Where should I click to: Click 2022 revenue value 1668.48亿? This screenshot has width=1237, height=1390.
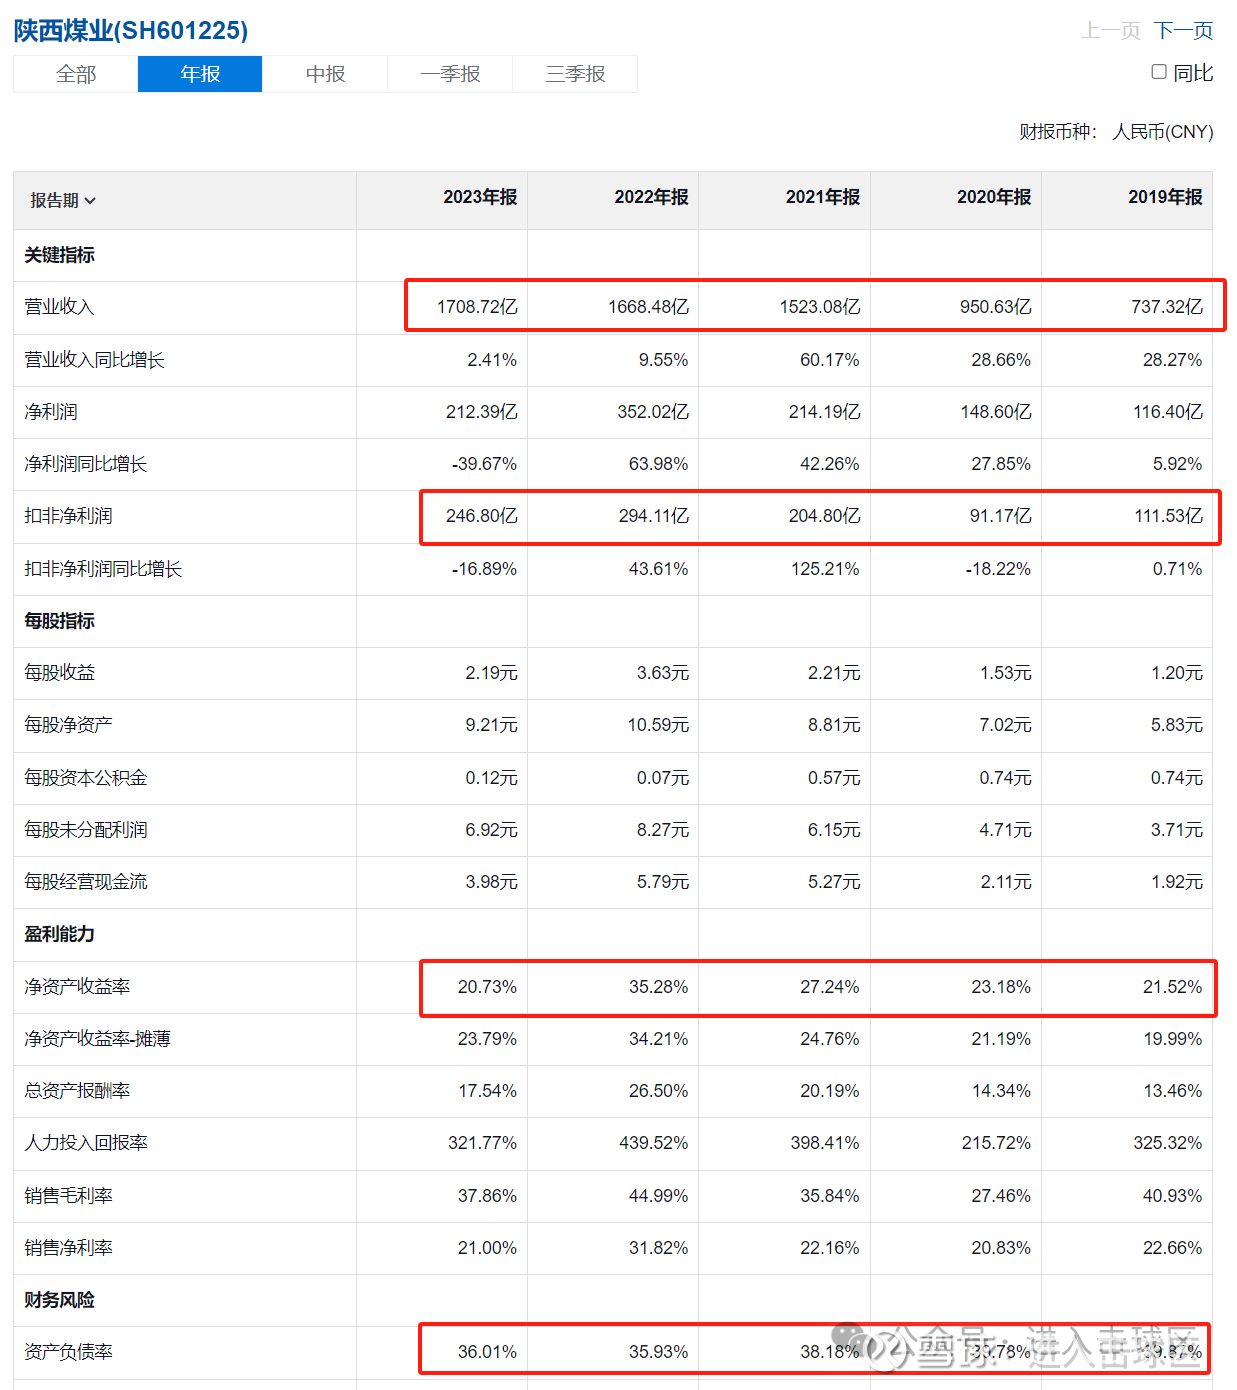click(x=648, y=307)
